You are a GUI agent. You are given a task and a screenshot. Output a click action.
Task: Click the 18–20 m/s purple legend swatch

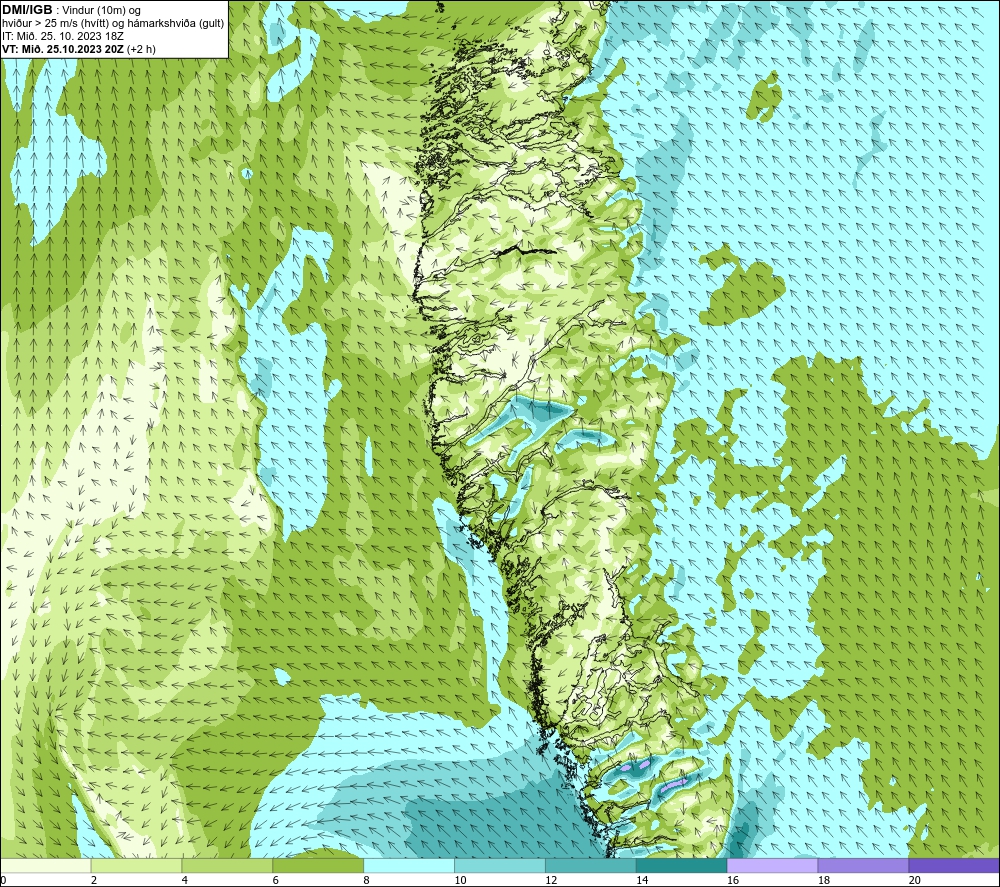point(864,865)
